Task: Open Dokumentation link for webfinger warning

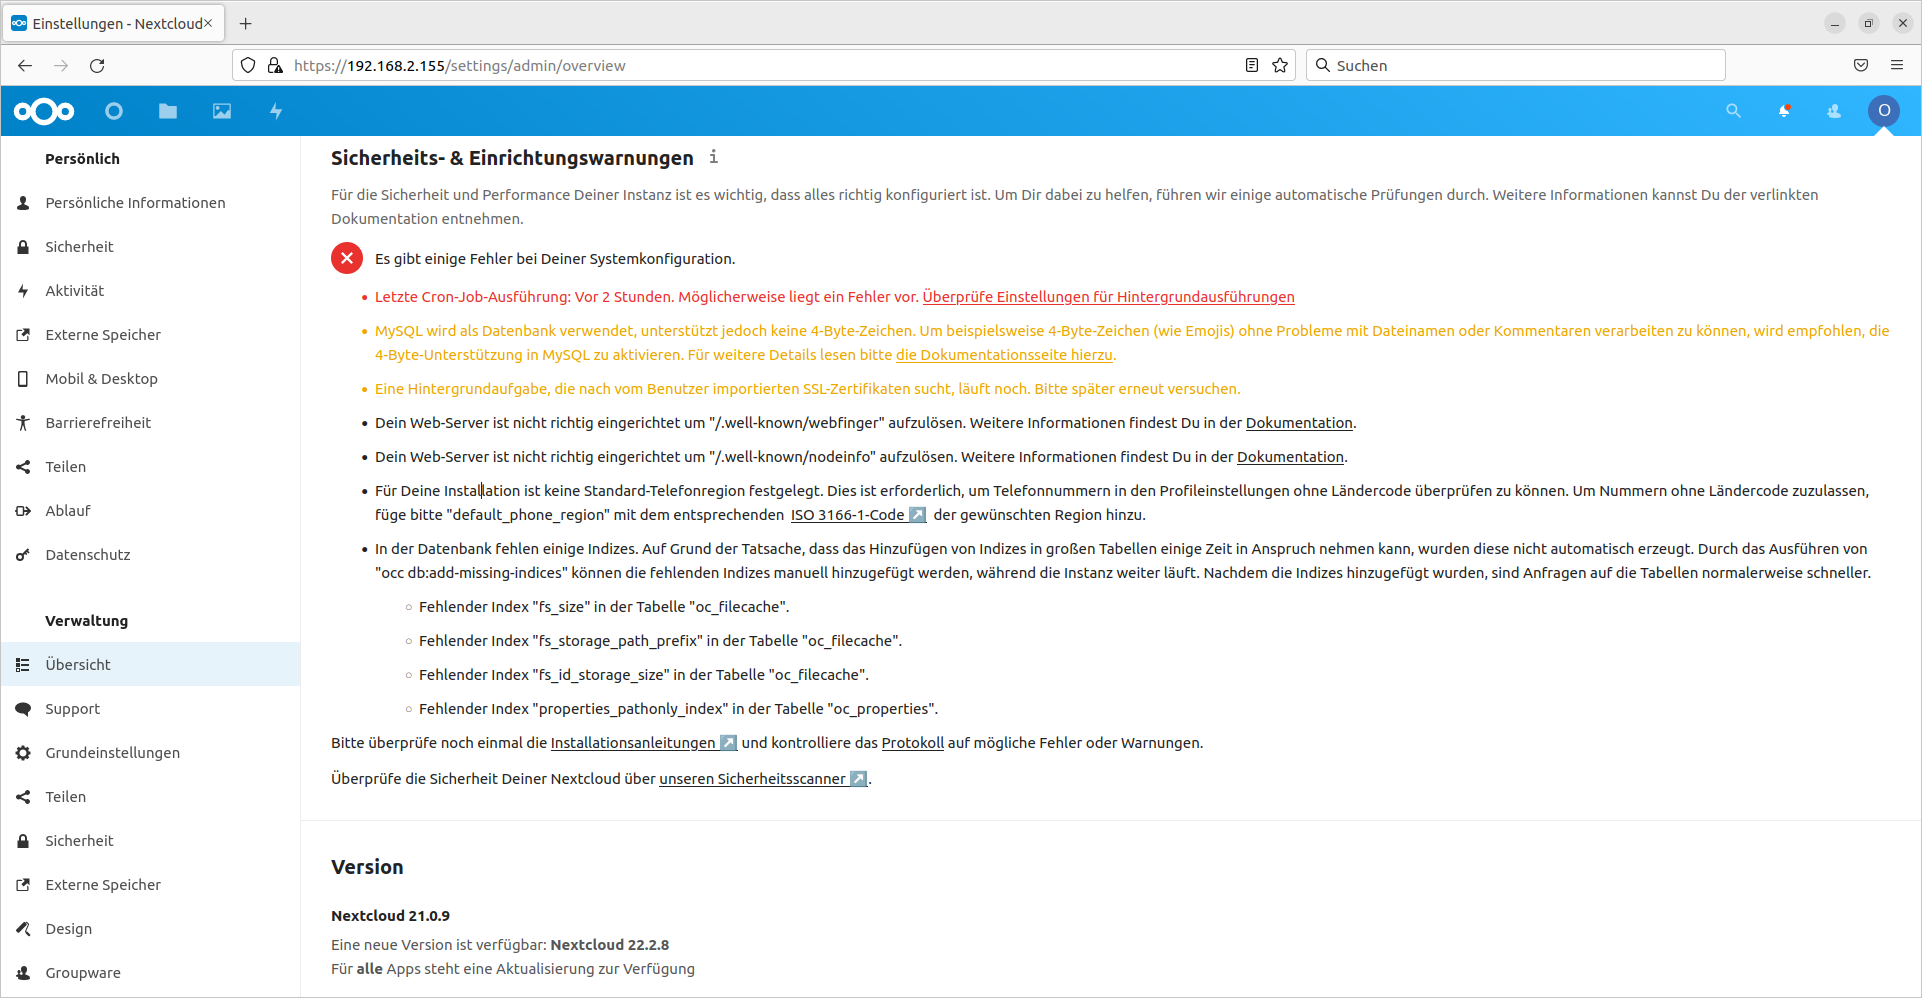Action: 1299,423
